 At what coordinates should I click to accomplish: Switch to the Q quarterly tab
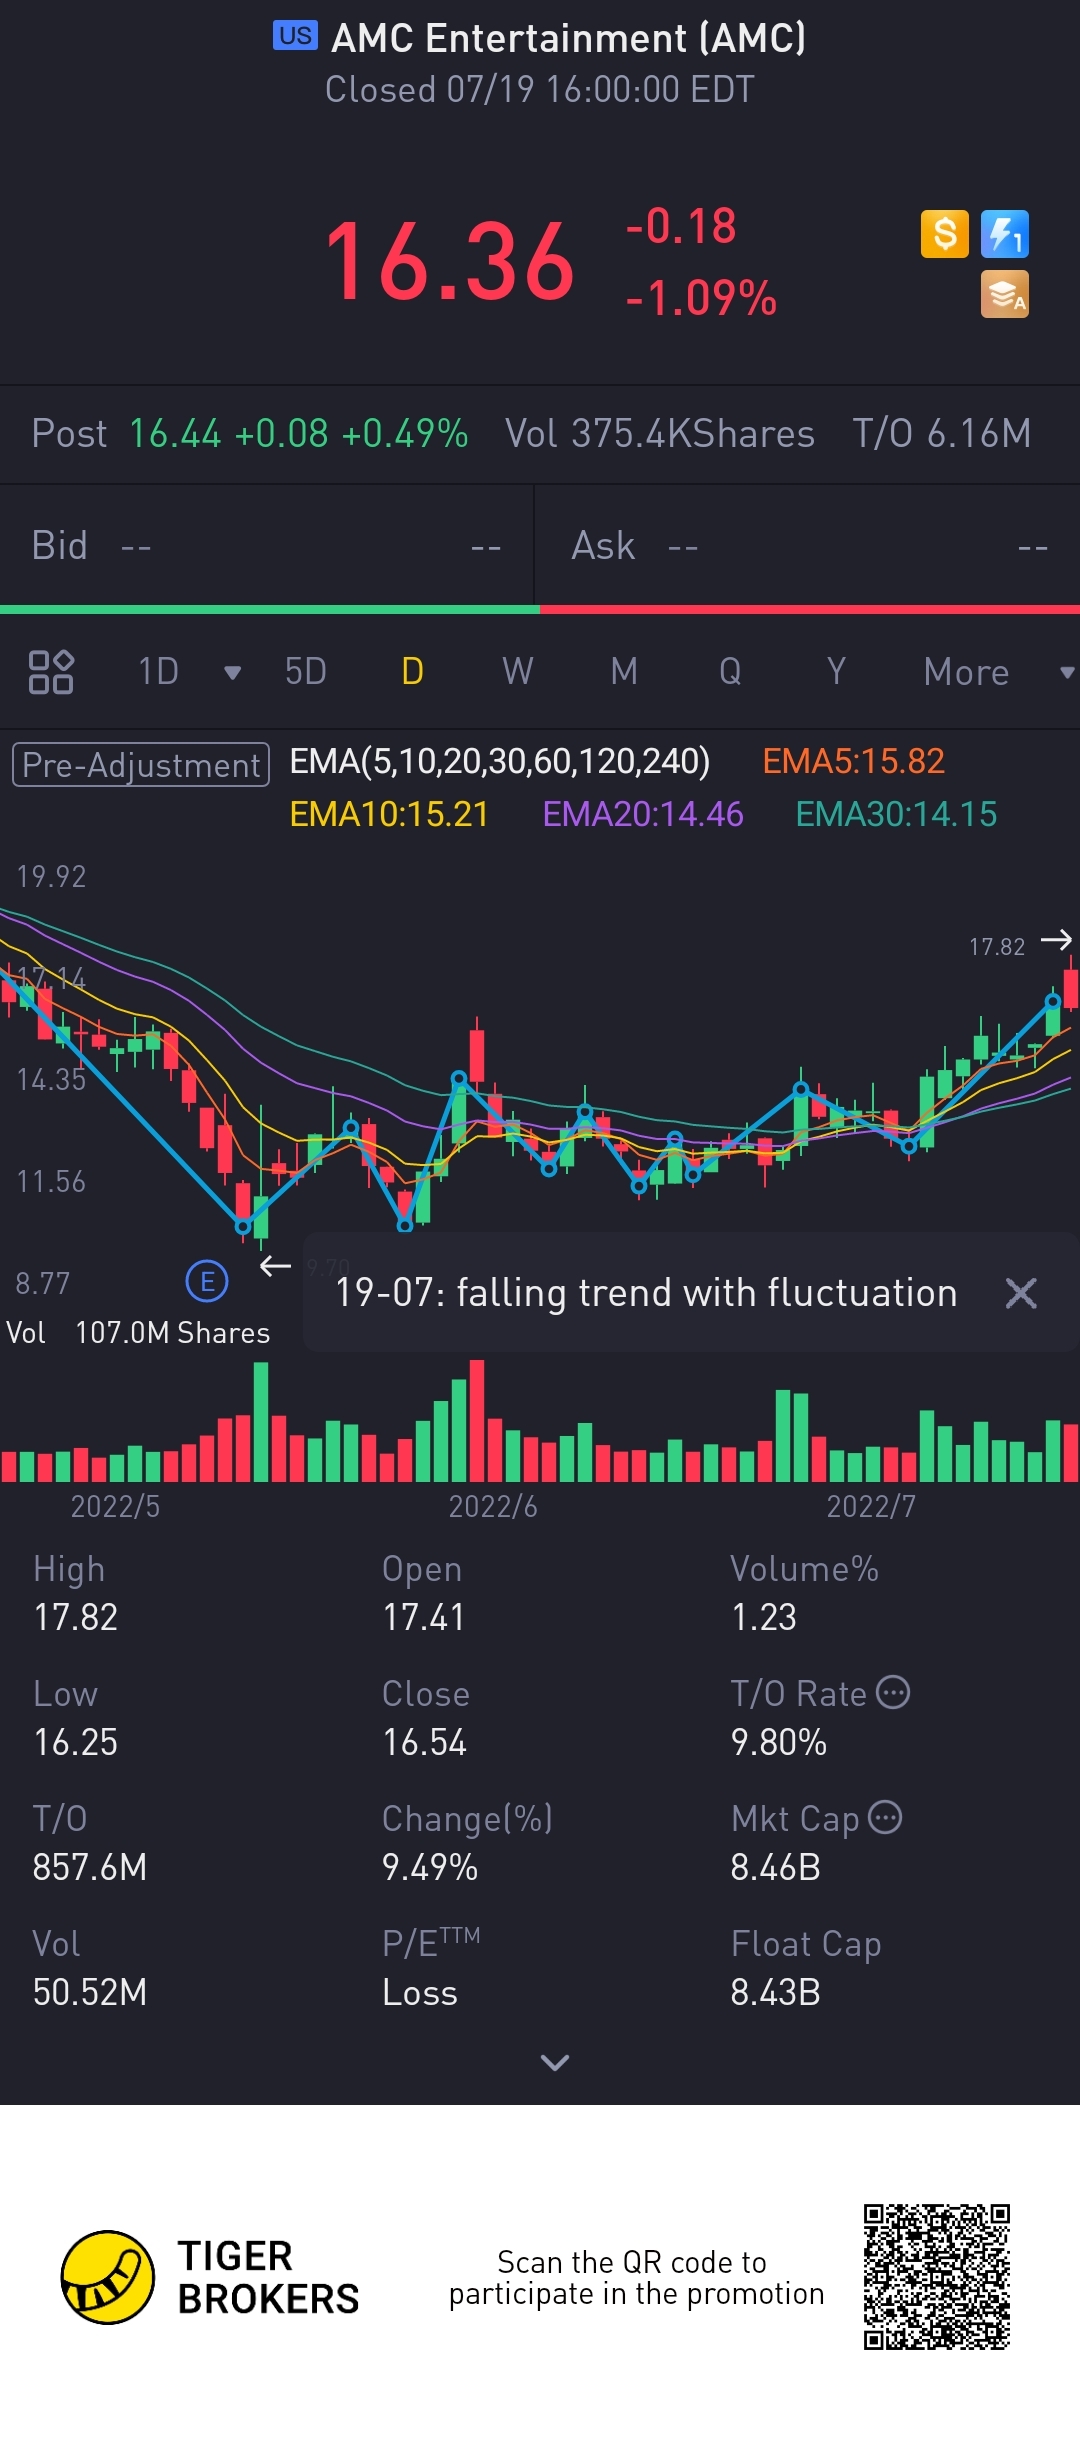[730, 672]
